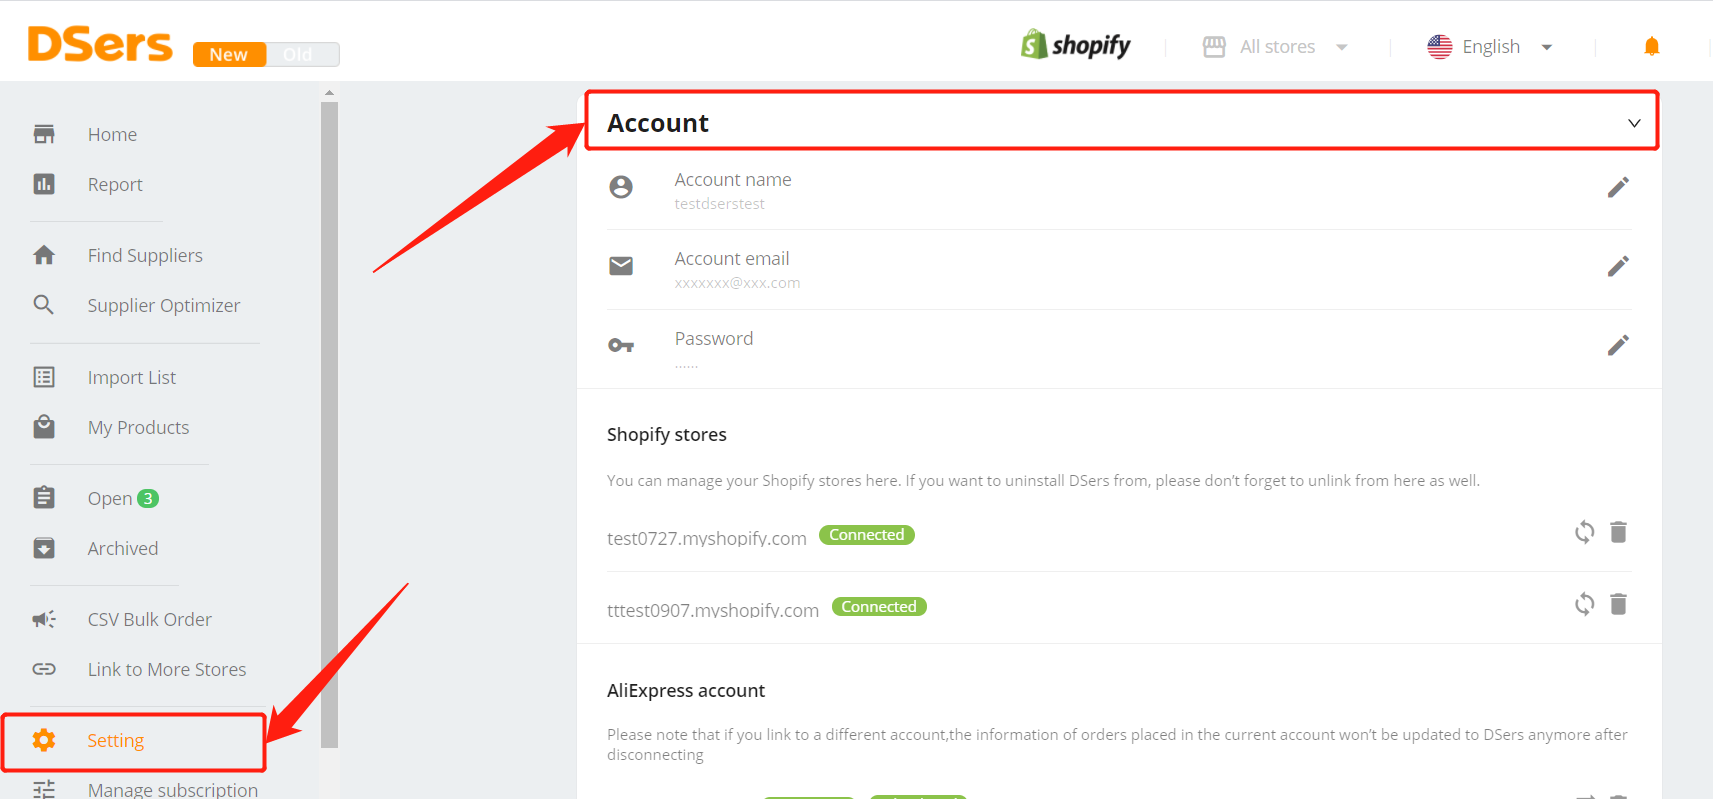Open the CSV Bulk Order page

click(149, 619)
